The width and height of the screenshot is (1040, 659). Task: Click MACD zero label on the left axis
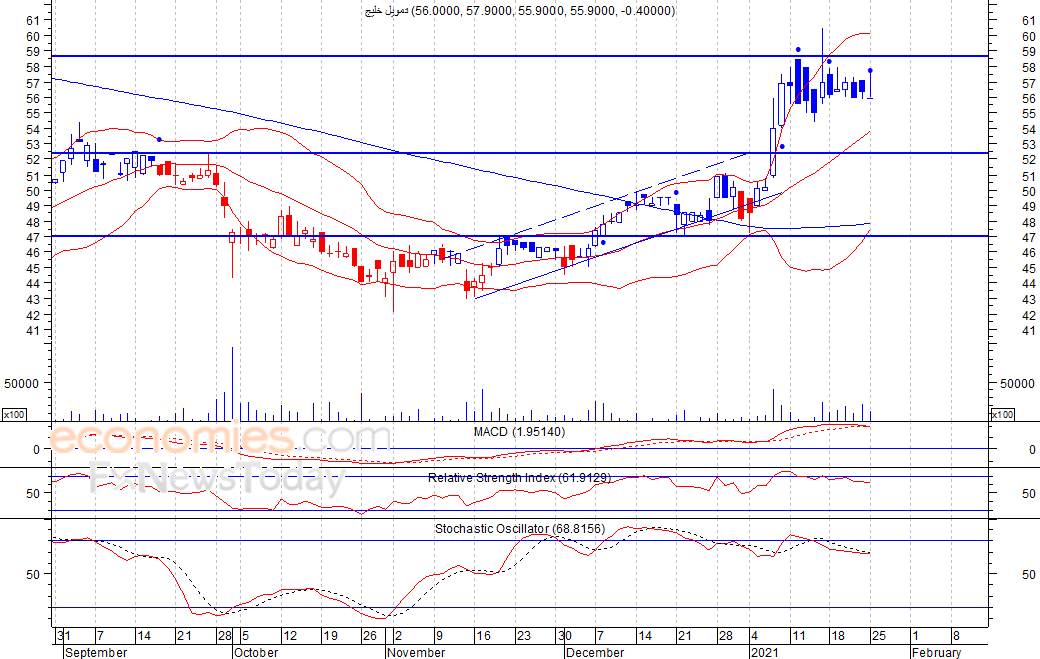37,449
